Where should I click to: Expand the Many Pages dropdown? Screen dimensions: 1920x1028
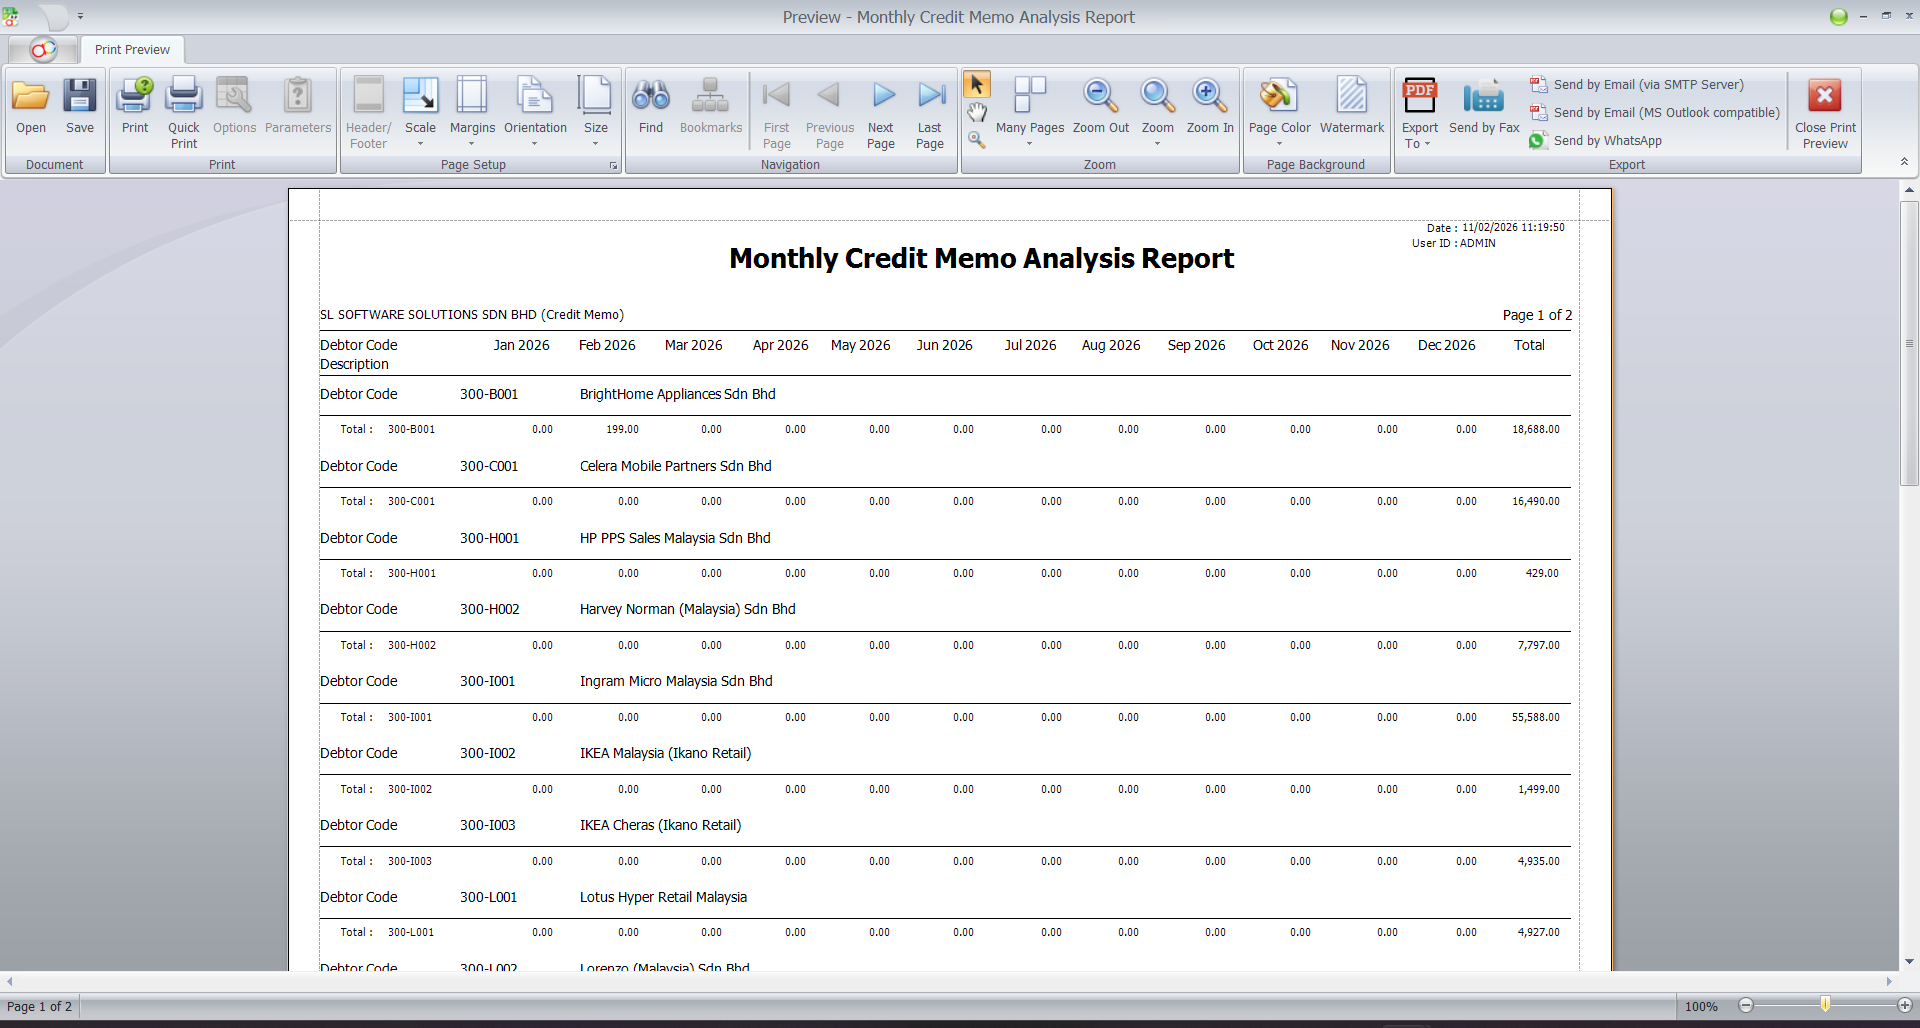1030,143
